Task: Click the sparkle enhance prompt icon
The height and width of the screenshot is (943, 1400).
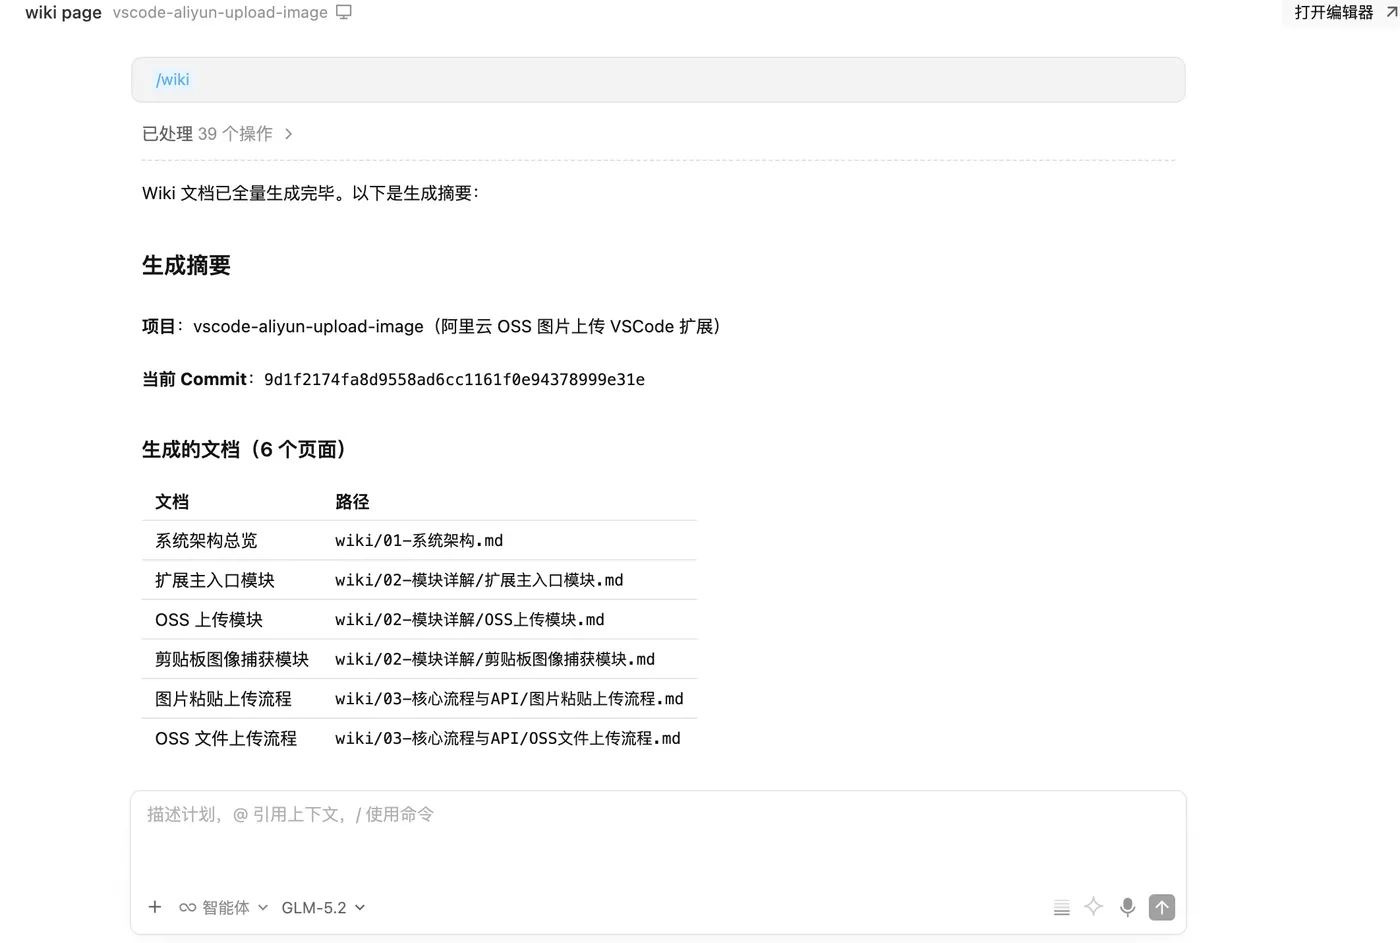Action: (1093, 907)
